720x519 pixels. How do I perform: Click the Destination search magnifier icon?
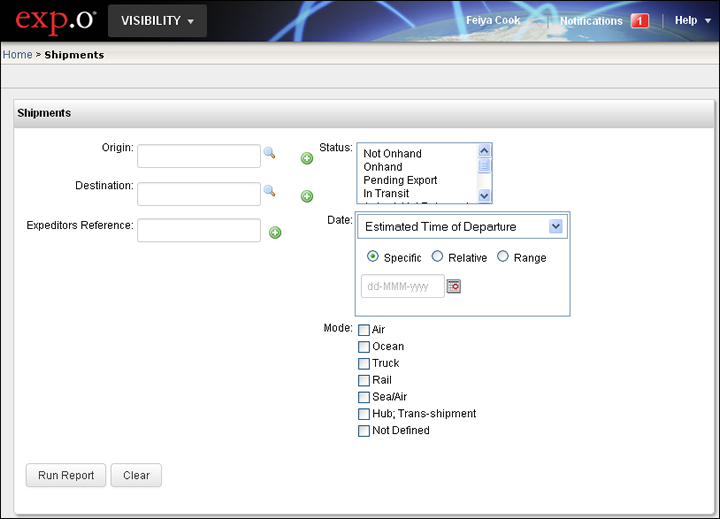click(269, 190)
